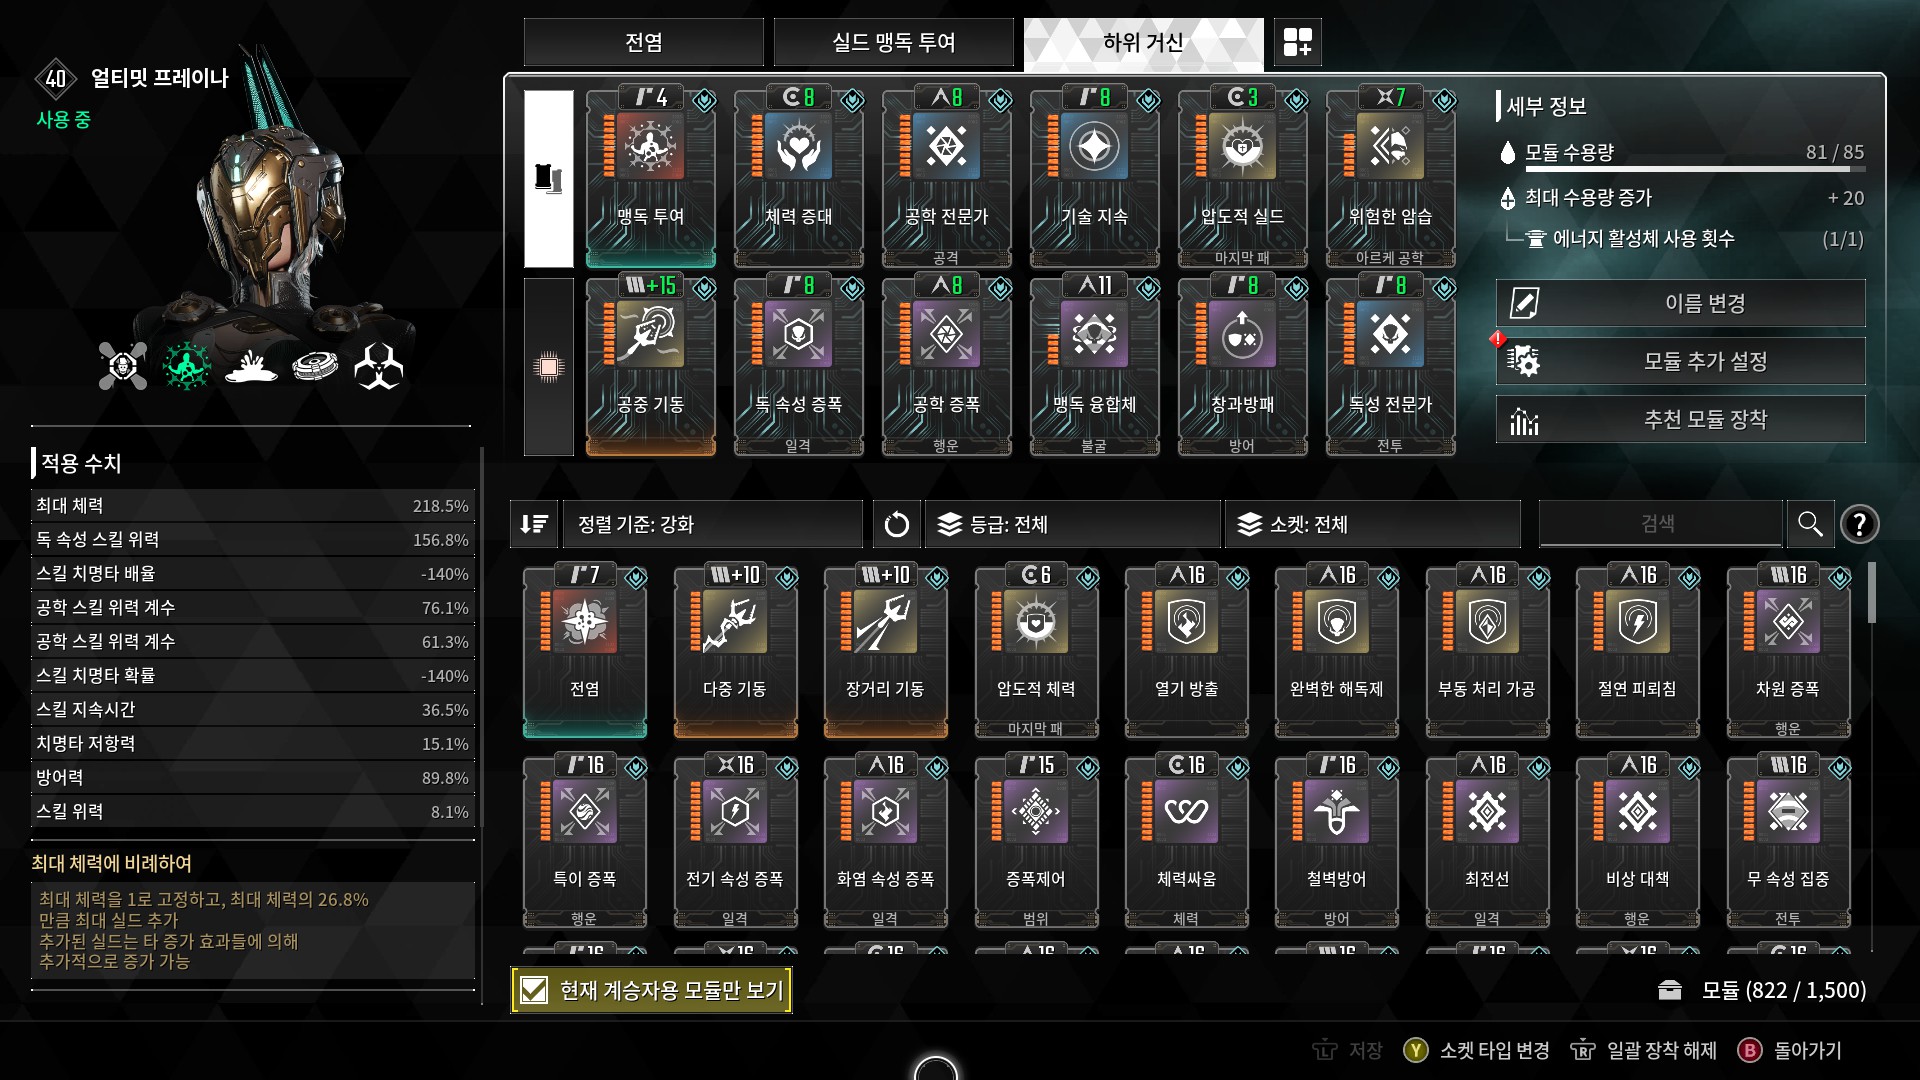Open 모듈 추가 설정 button
Screen dimensions: 1920x1080
coord(1680,361)
